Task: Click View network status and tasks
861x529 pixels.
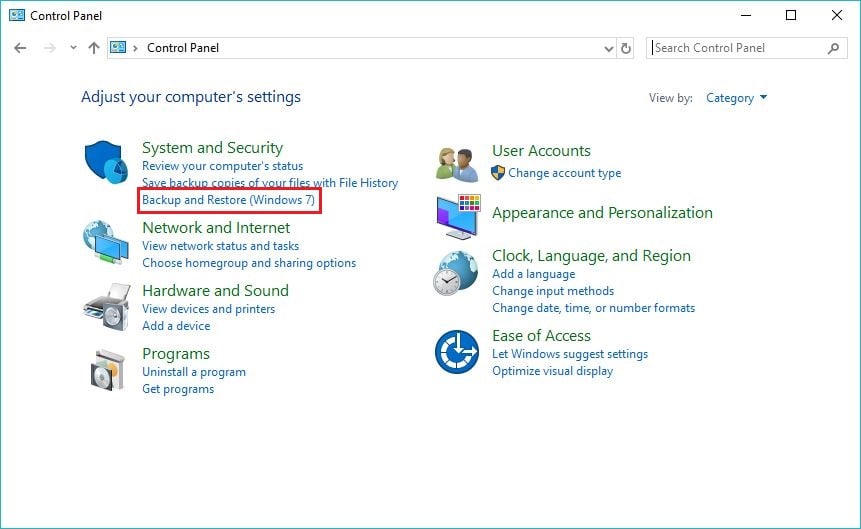Action: pyautogui.click(x=221, y=246)
